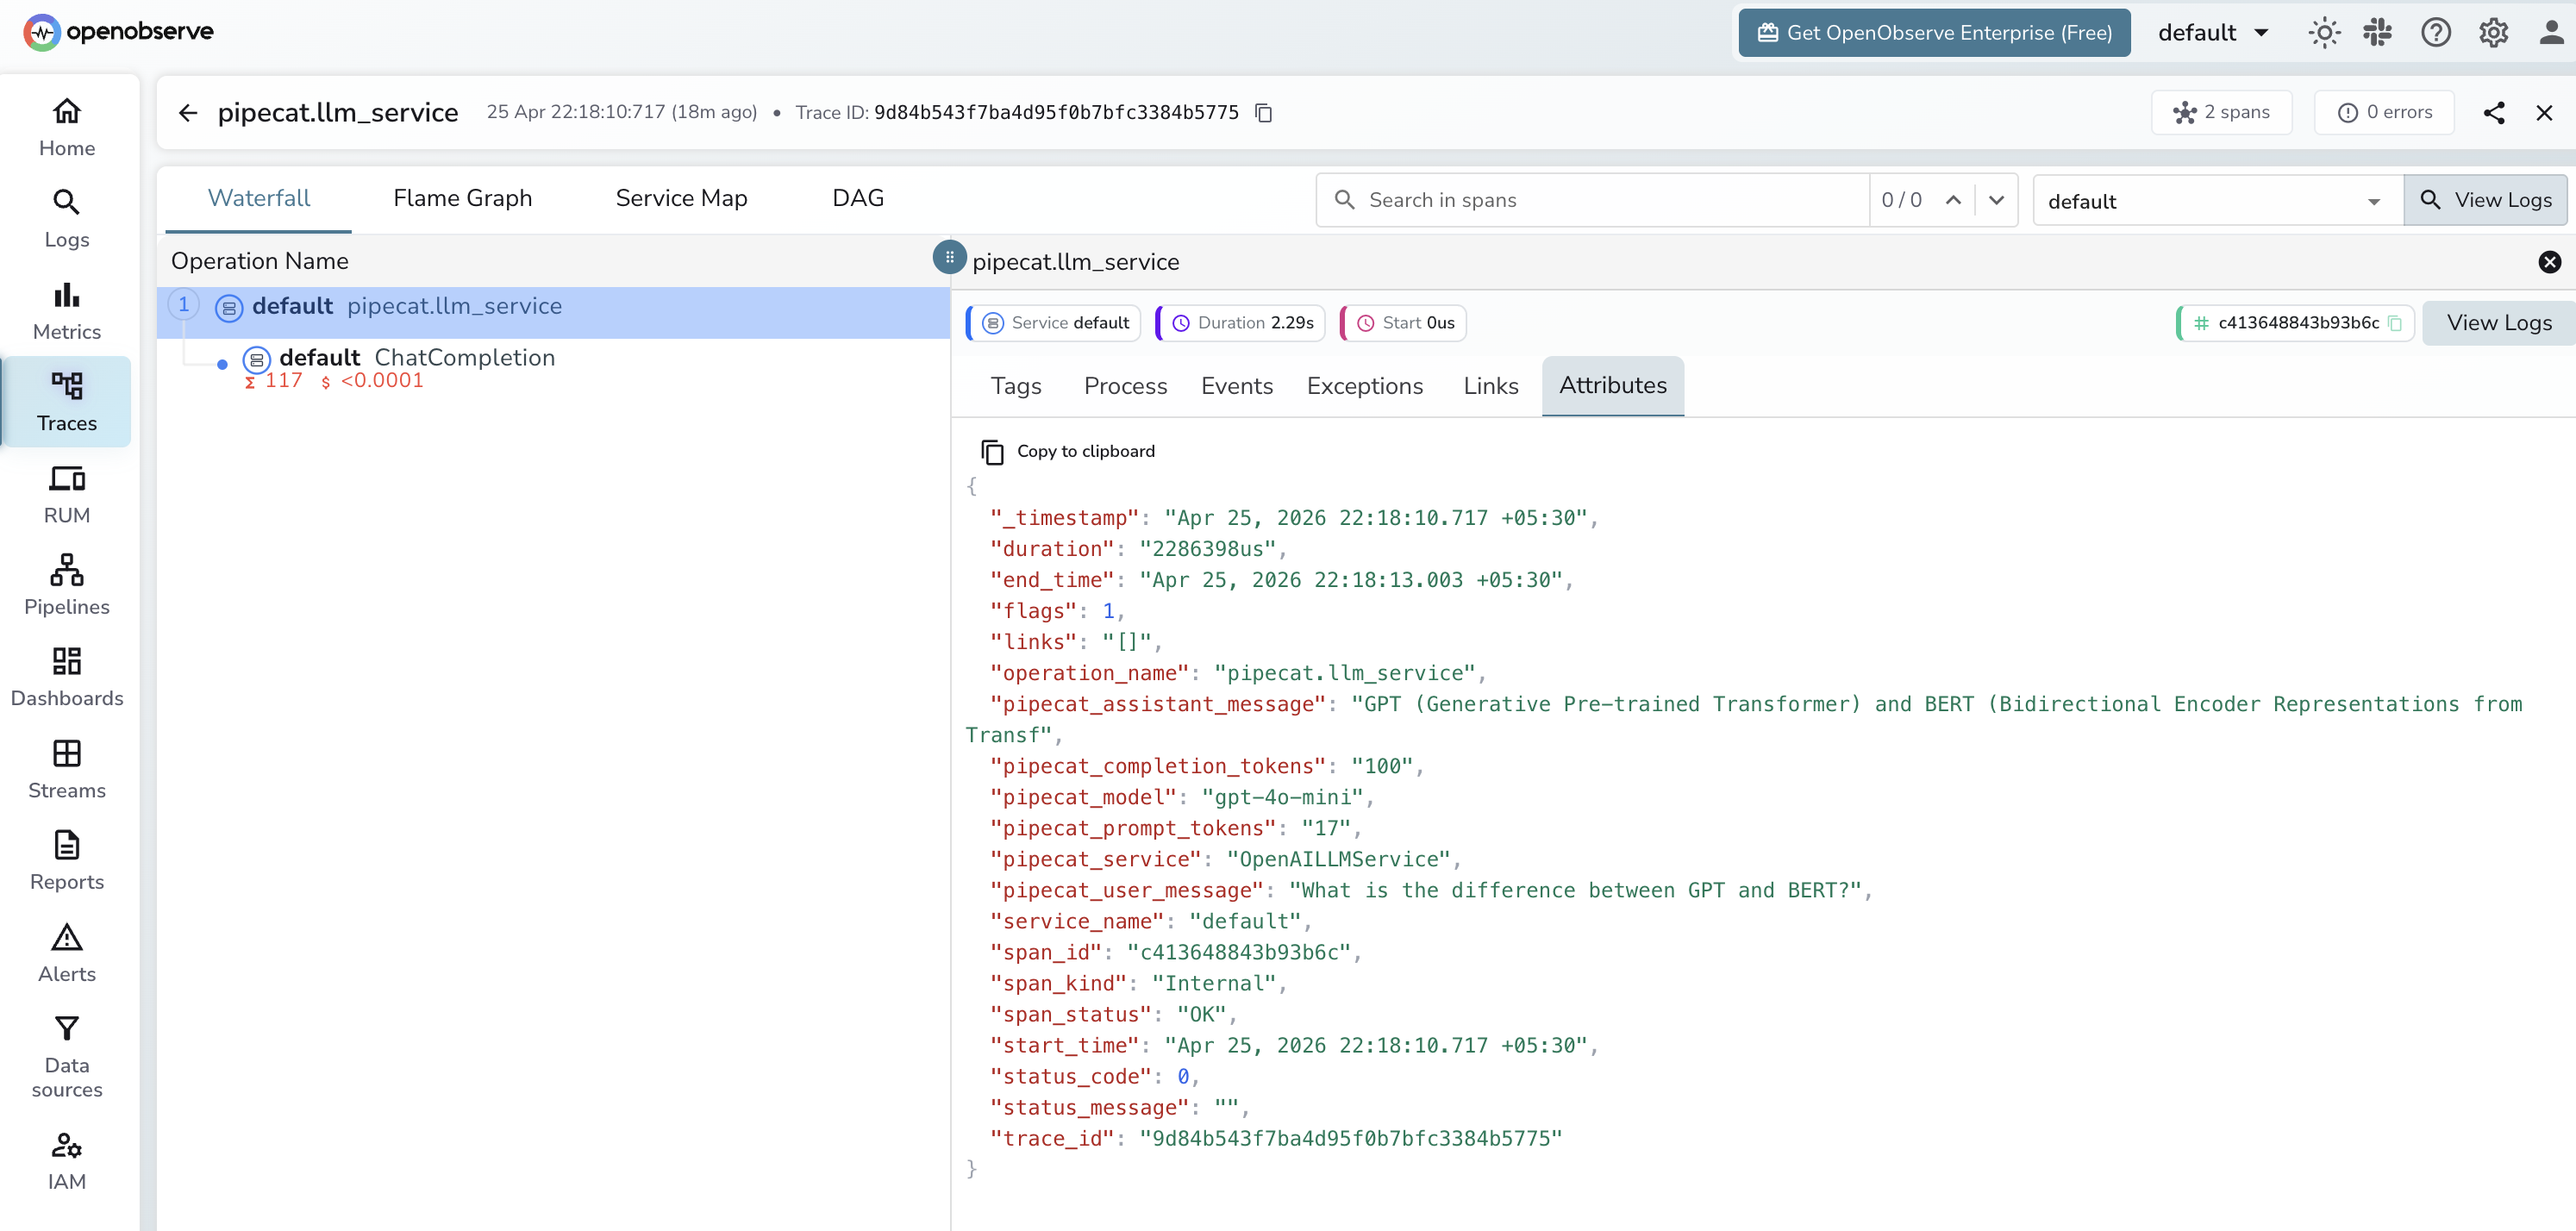Open stream selector showing default near View Logs
The image size is (2576, 1231).
tap(2214, 200)
